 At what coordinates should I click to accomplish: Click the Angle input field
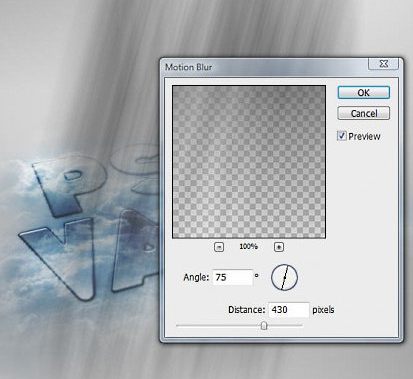coord(232,277)
